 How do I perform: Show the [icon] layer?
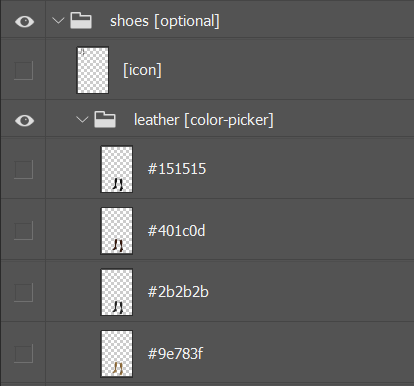[x=23, y=70]
